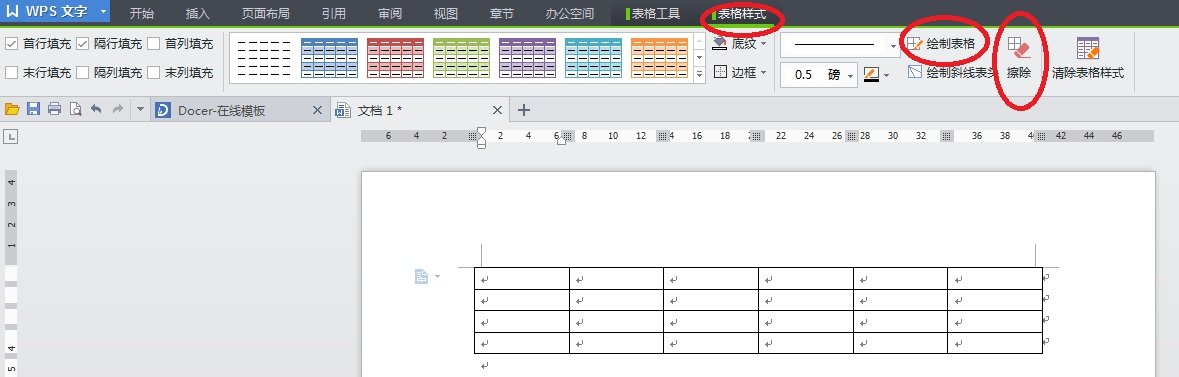The height and width of the screenshot is (377, 1179).
Task: Click the 清除表格样式 icon
Action: coord(1088,49)
